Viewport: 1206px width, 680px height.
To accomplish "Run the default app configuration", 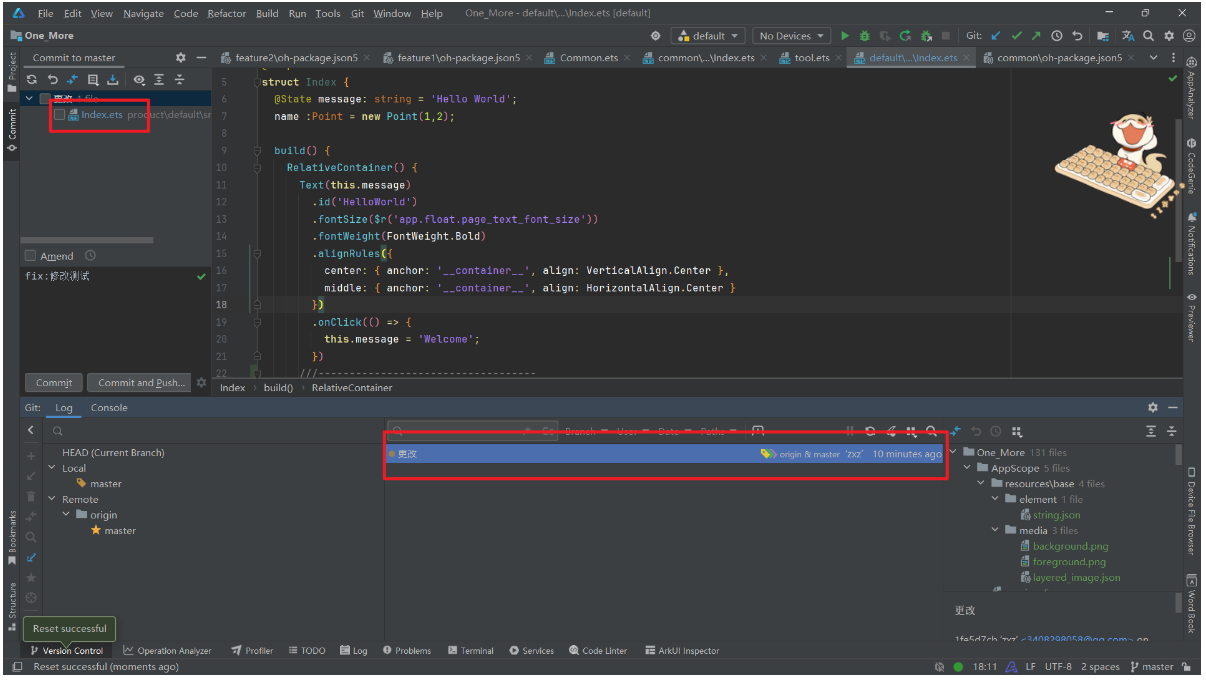I will pyautogui.click(x=845, y=35).
